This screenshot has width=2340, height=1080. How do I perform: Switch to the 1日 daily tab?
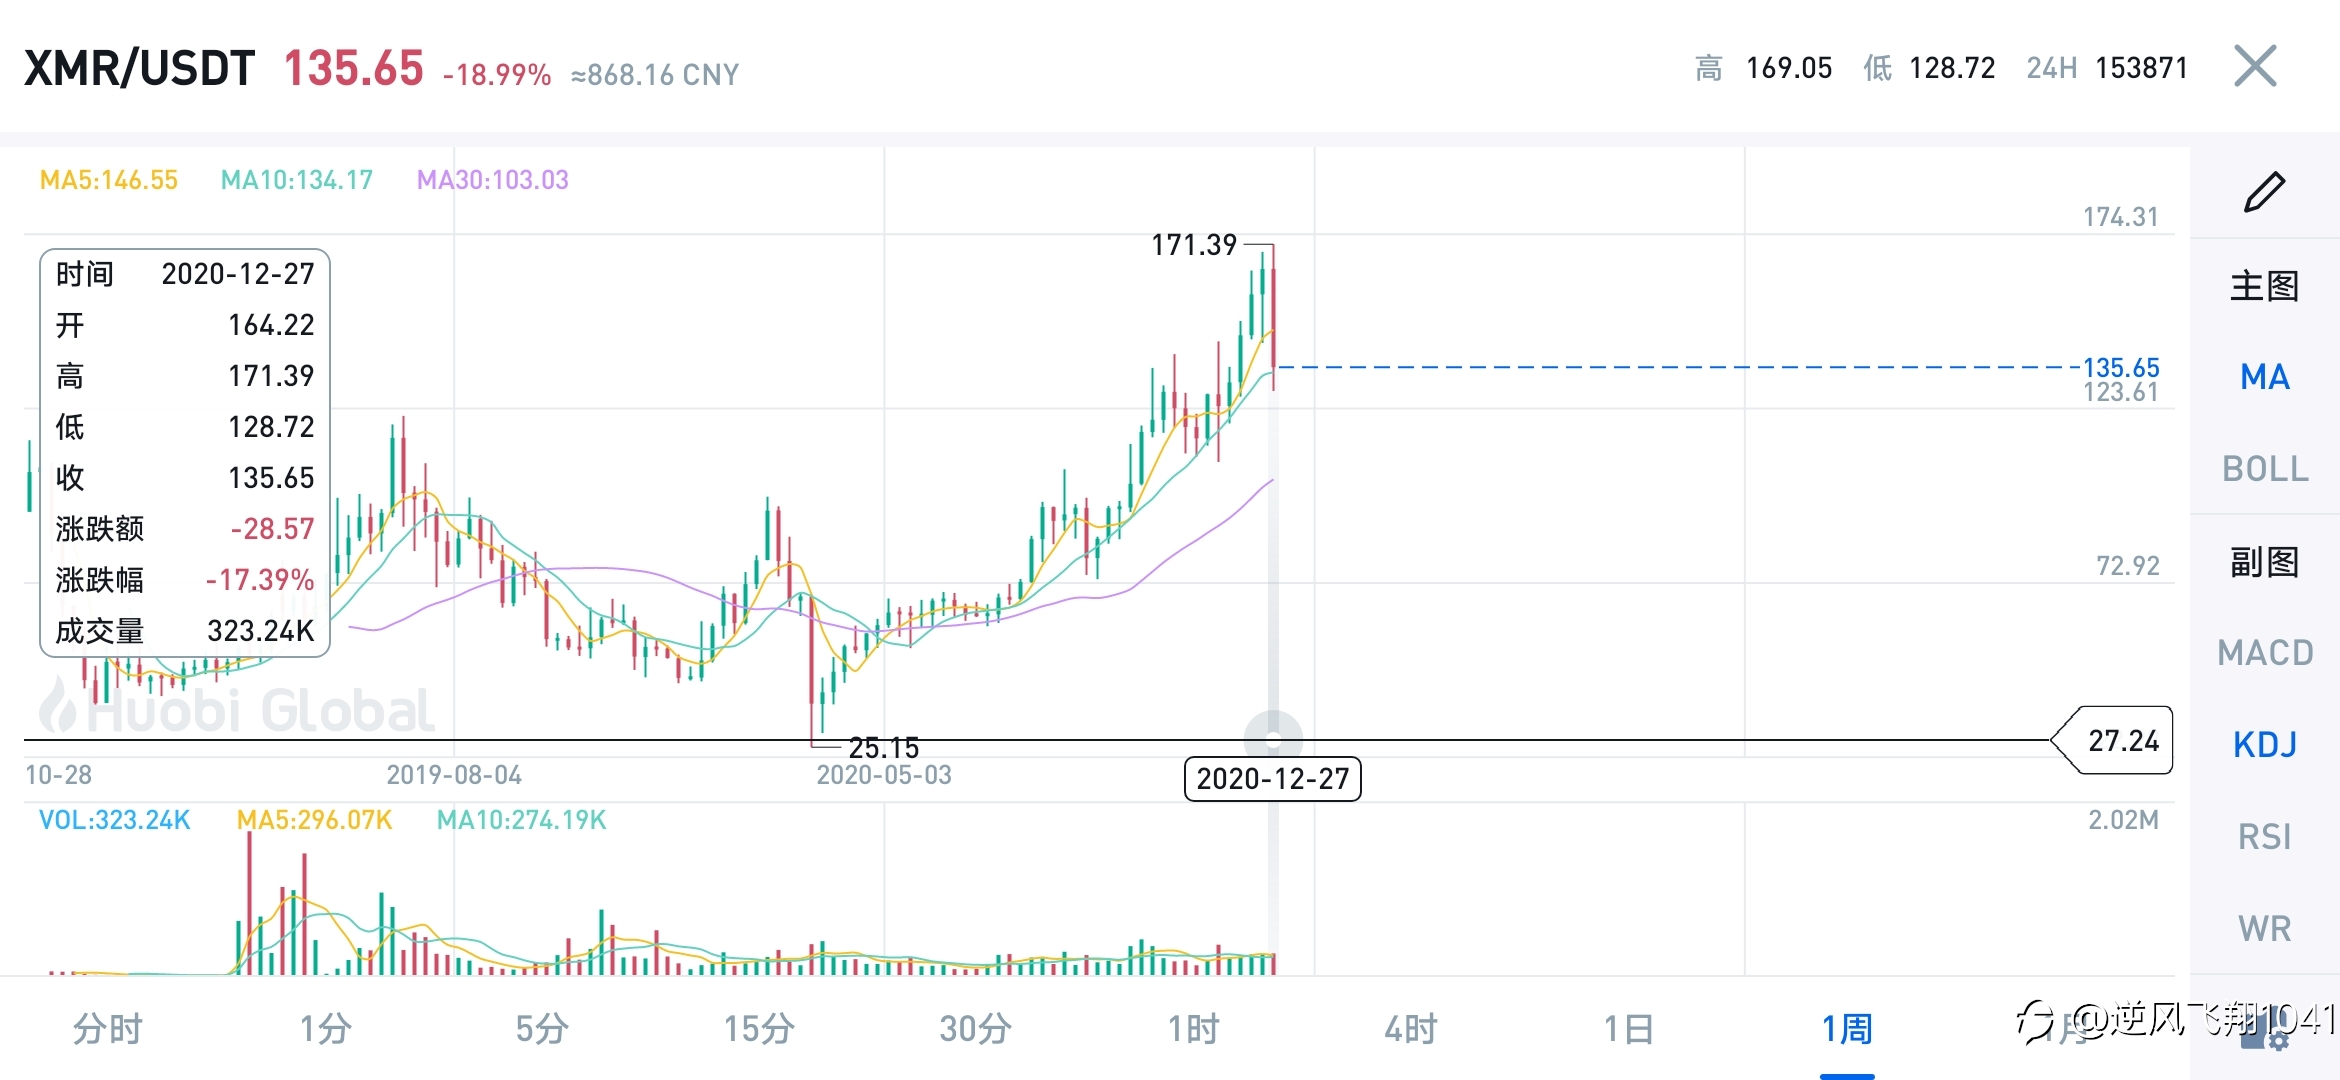point(1629,1028)
